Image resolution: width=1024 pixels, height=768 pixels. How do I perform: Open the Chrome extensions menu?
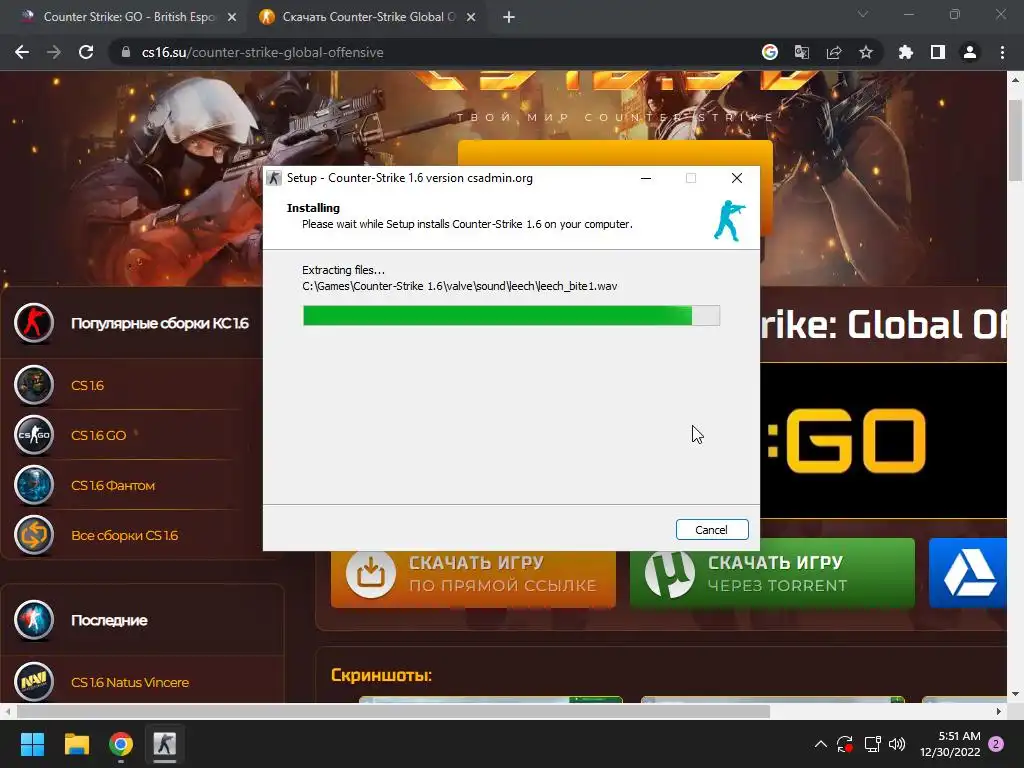pos(906,52)
